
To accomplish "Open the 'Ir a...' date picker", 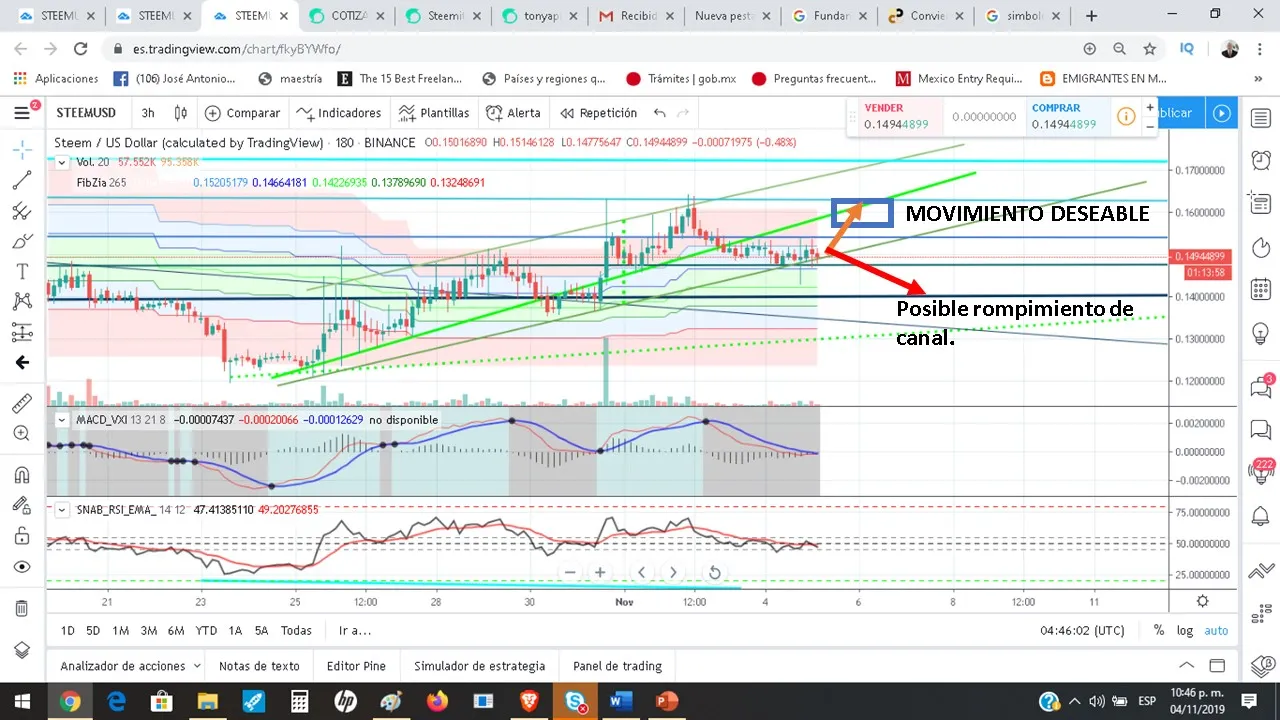I will coord(355,631).
